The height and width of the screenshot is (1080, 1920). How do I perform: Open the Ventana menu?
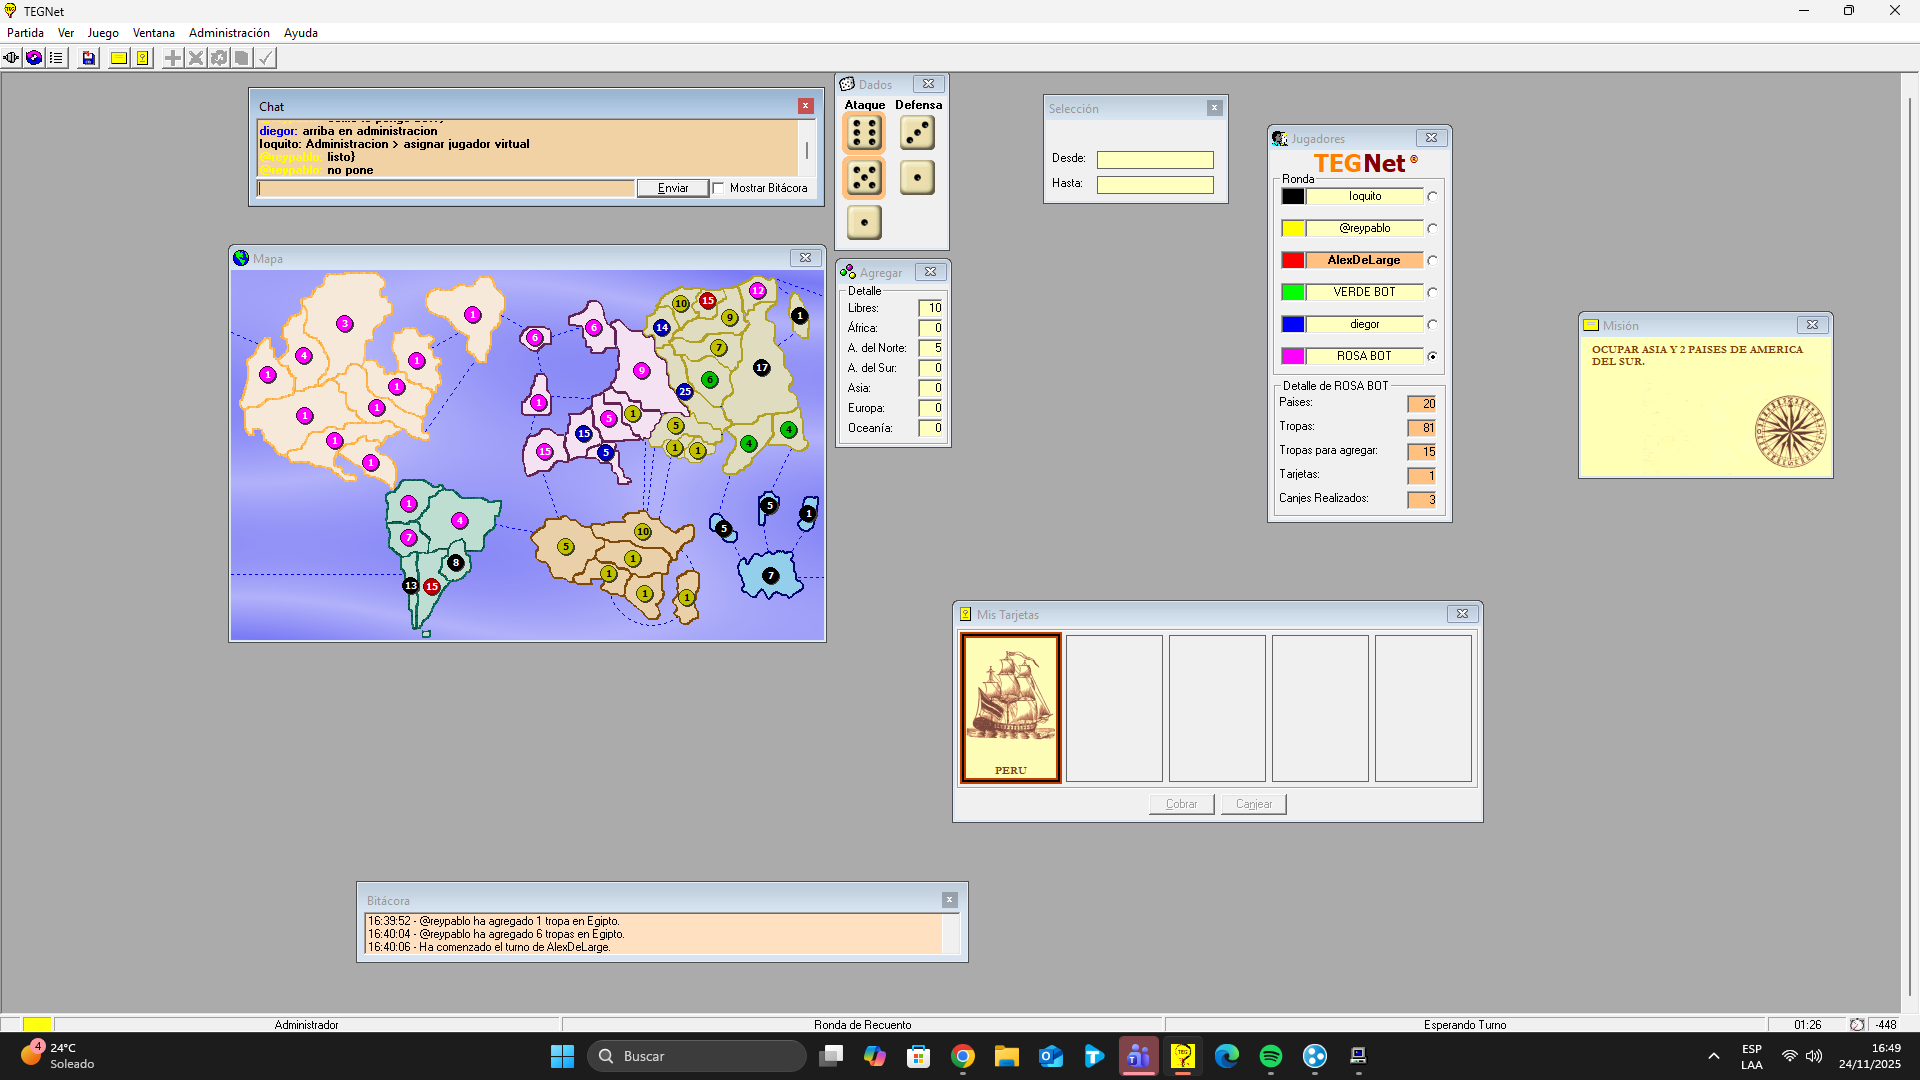click(153, 33)
